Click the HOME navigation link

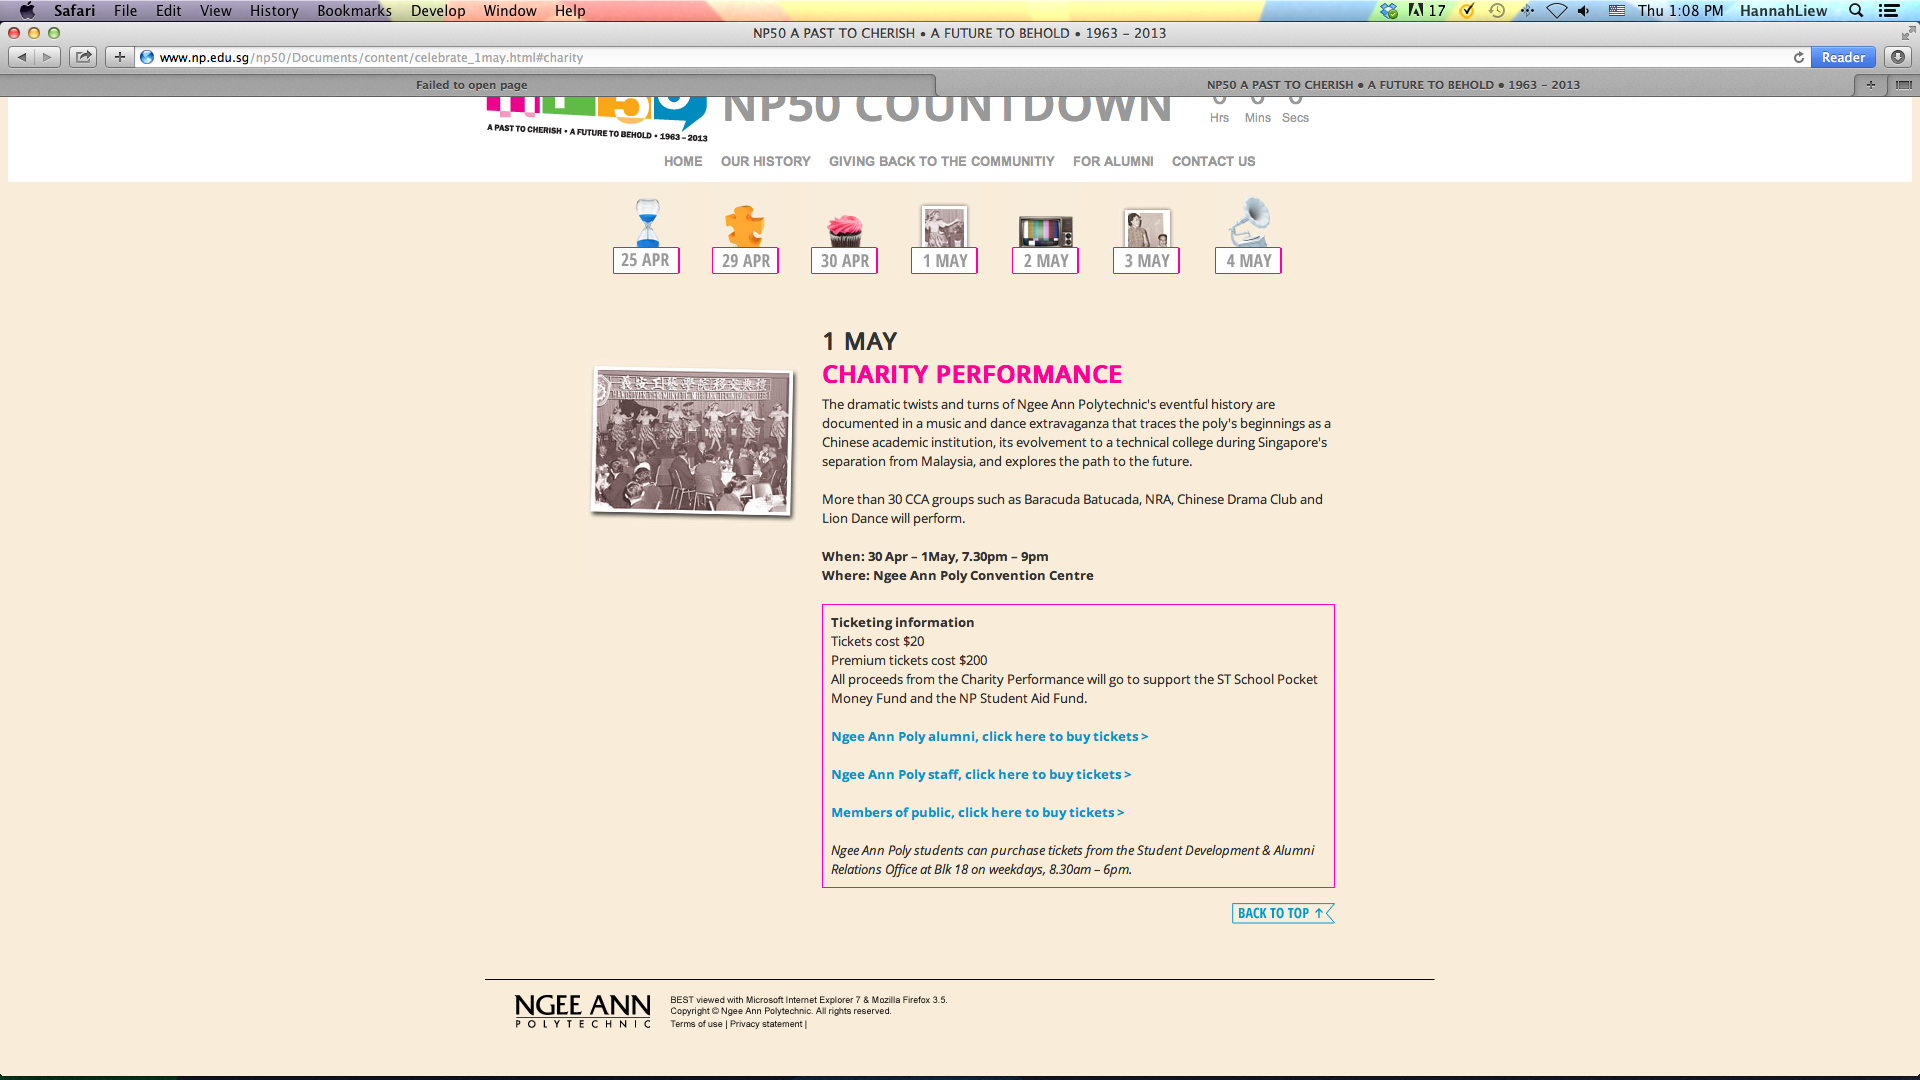(683, 161)
